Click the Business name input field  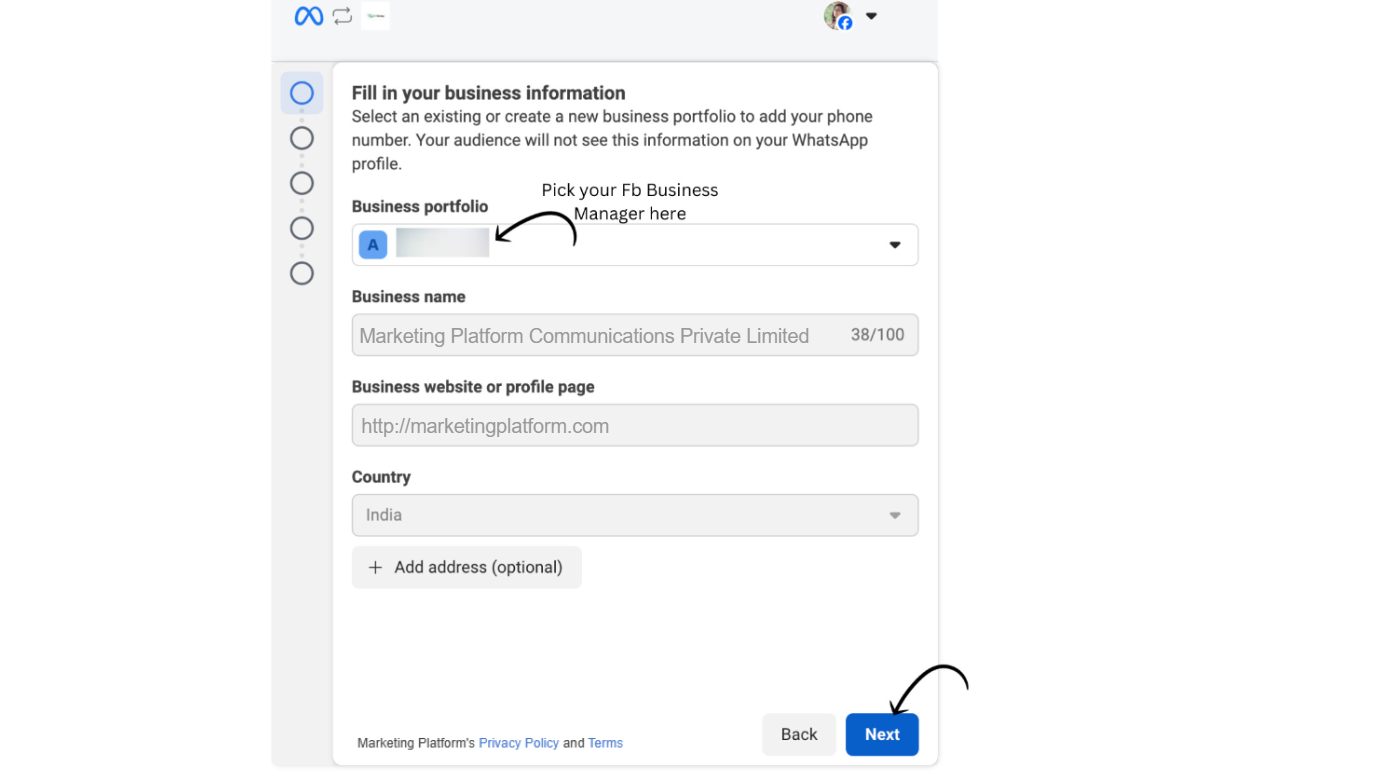coord(635,335)
